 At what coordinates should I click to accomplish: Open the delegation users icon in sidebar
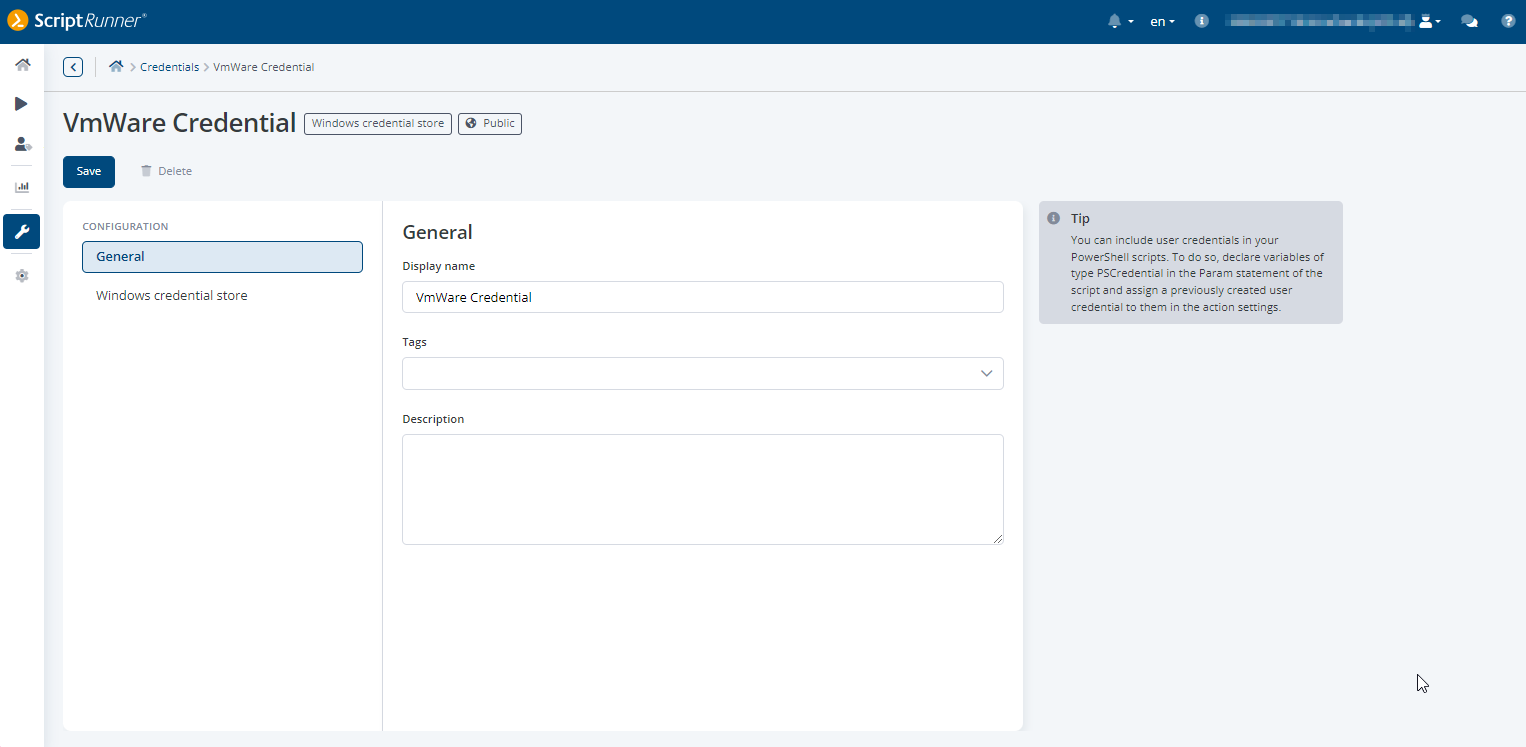coord(22,144)
